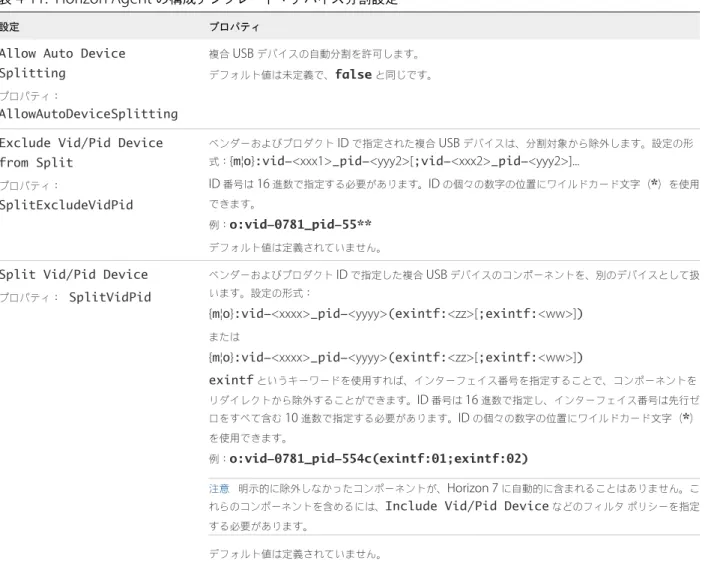Select 'Exclude Vid/Pid Device from Split' setting name
This screenshot has width=708, height=561.
pyautogui.click(x=81, y=152)
